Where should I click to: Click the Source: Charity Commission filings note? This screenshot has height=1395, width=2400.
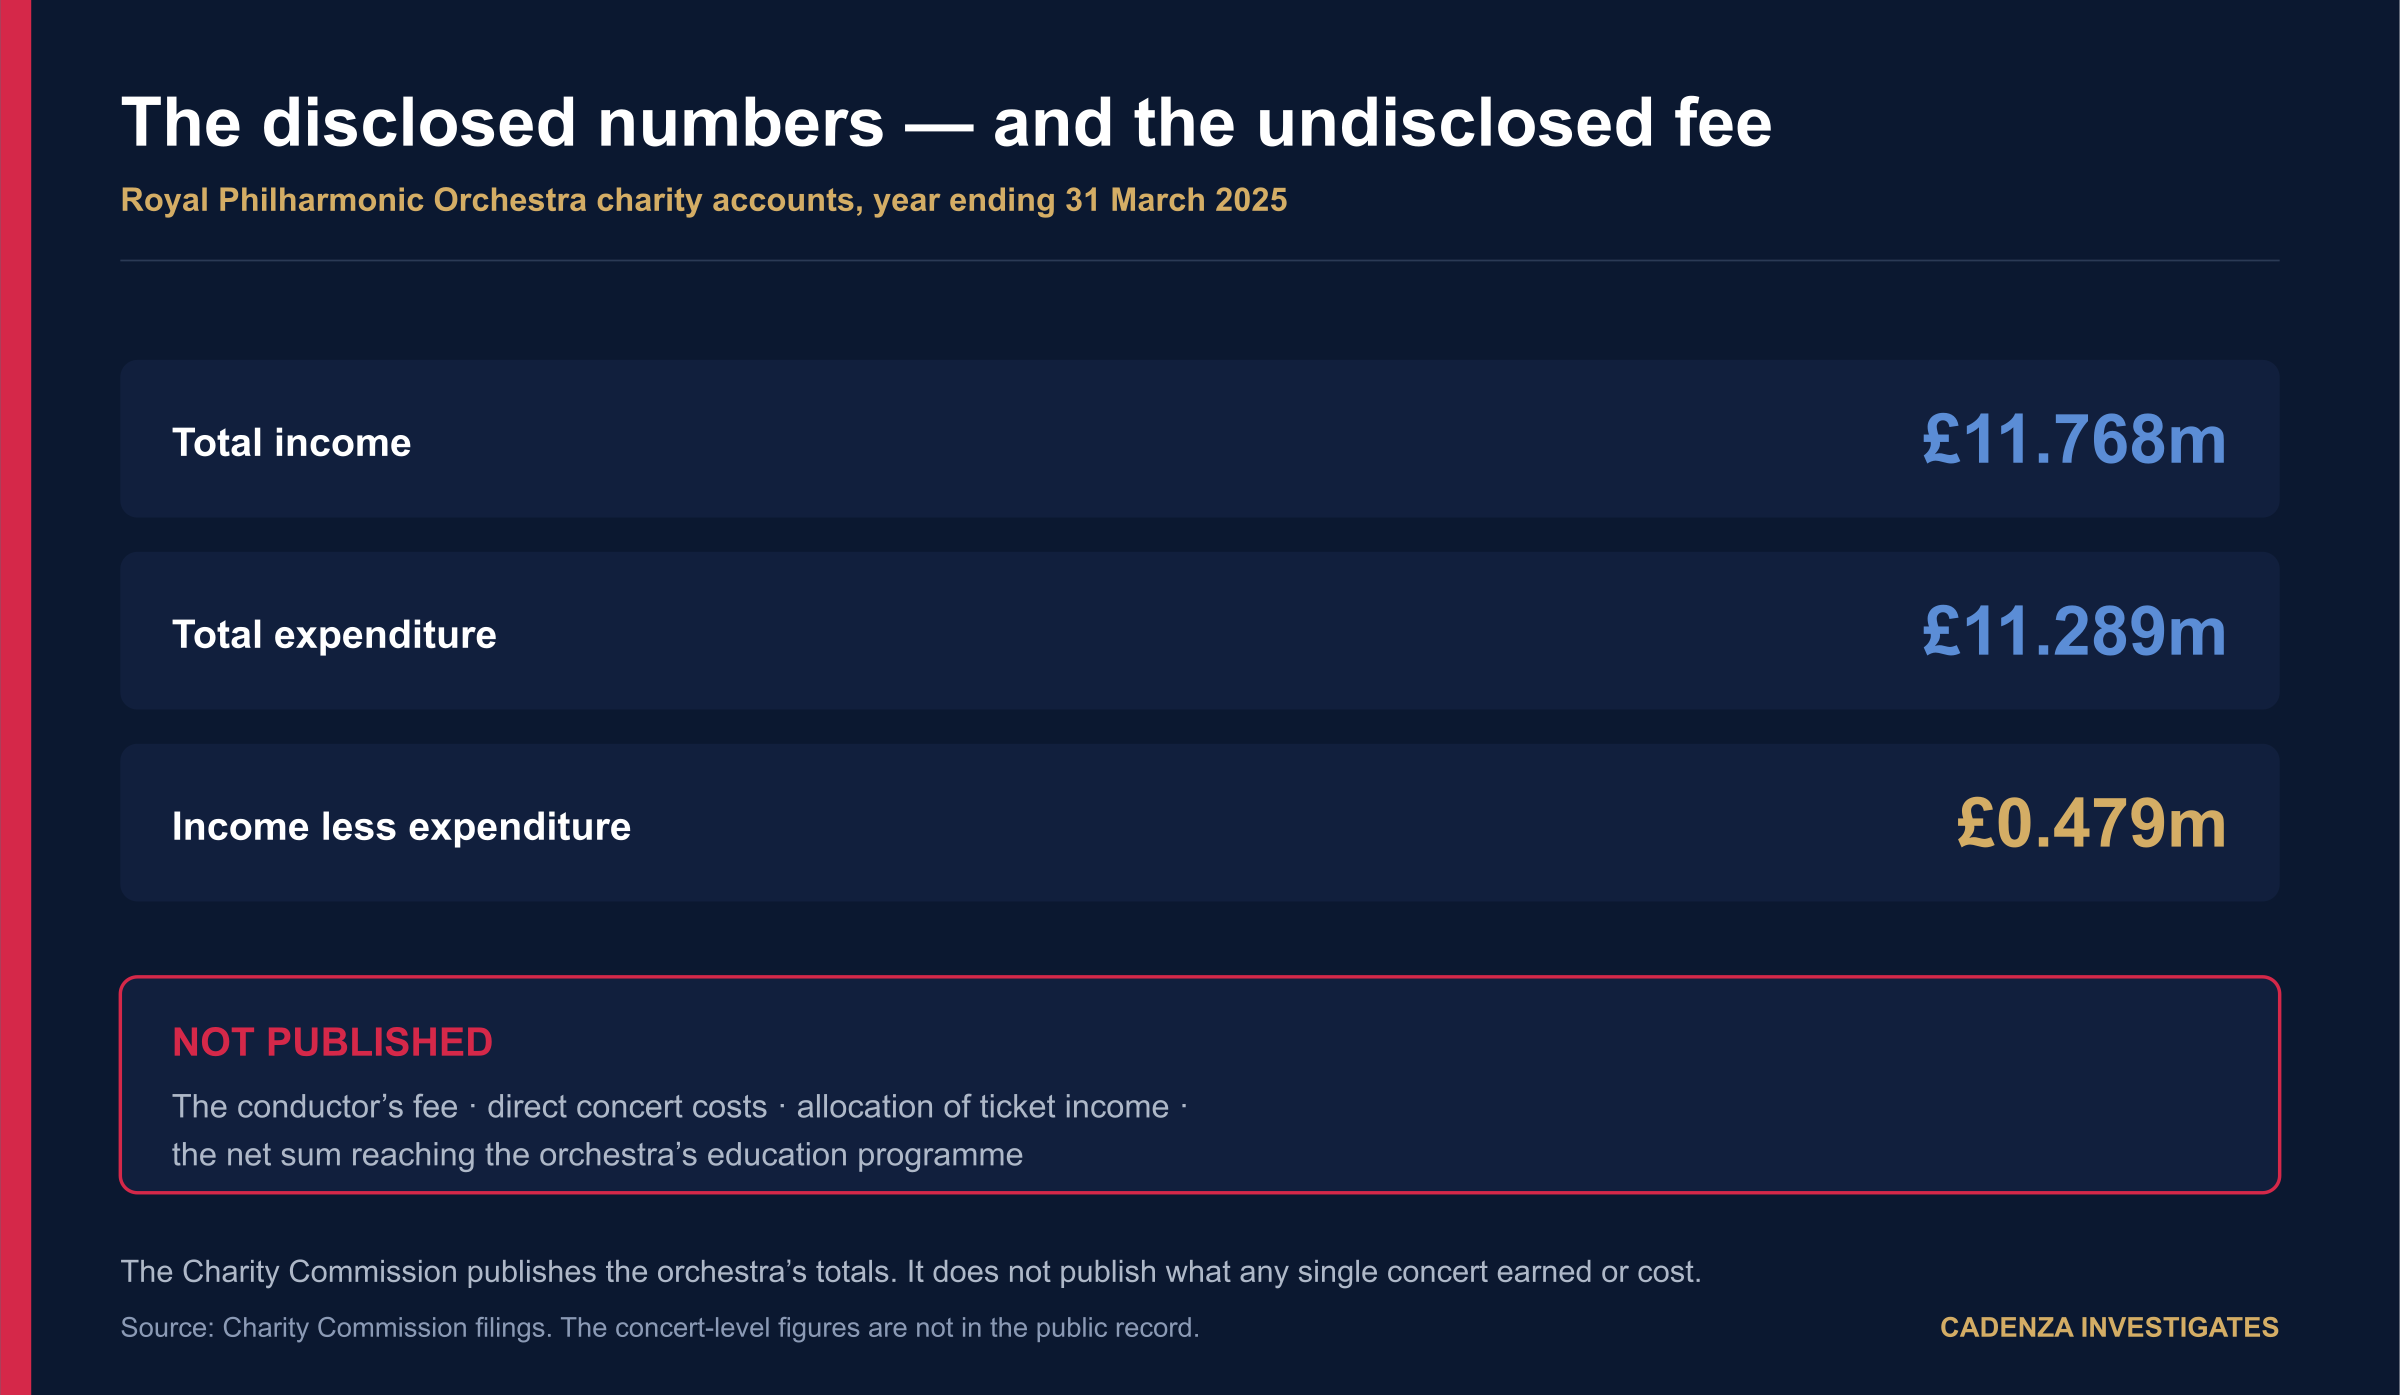660,1327
